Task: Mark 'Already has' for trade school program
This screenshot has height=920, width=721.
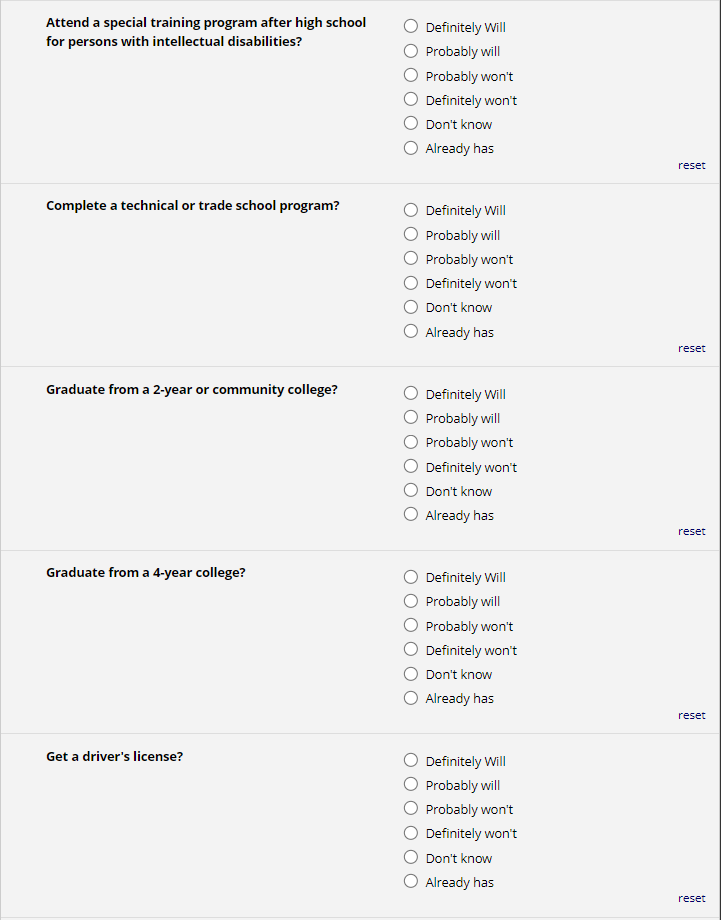Action: coord(411,332)
